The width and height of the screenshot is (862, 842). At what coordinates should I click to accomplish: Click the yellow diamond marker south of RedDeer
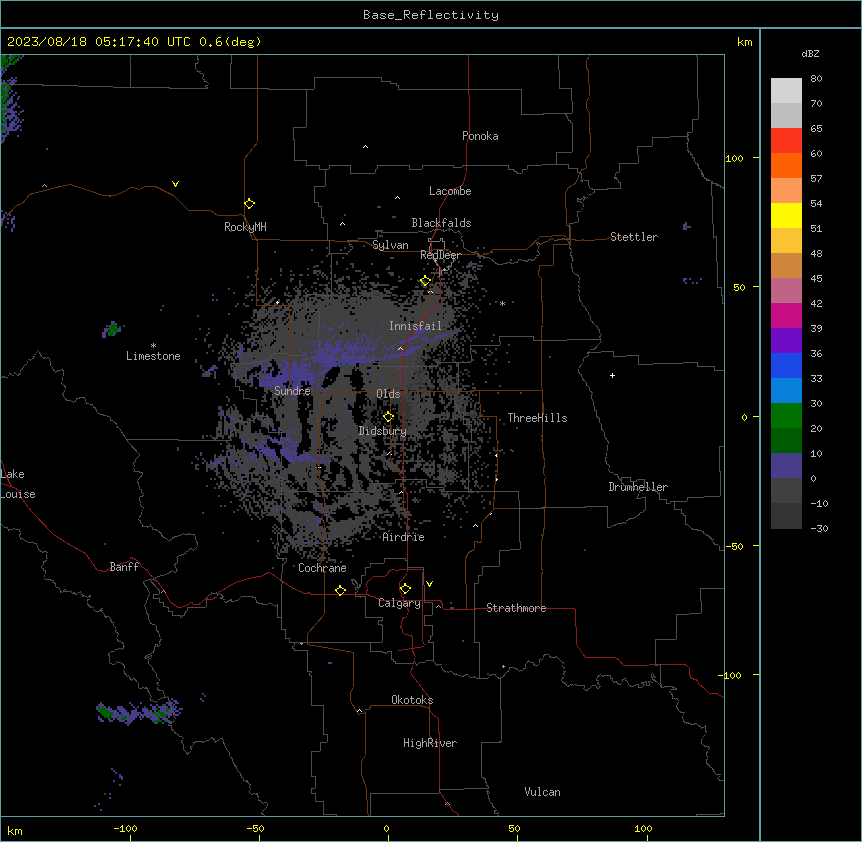coord(426,281)
